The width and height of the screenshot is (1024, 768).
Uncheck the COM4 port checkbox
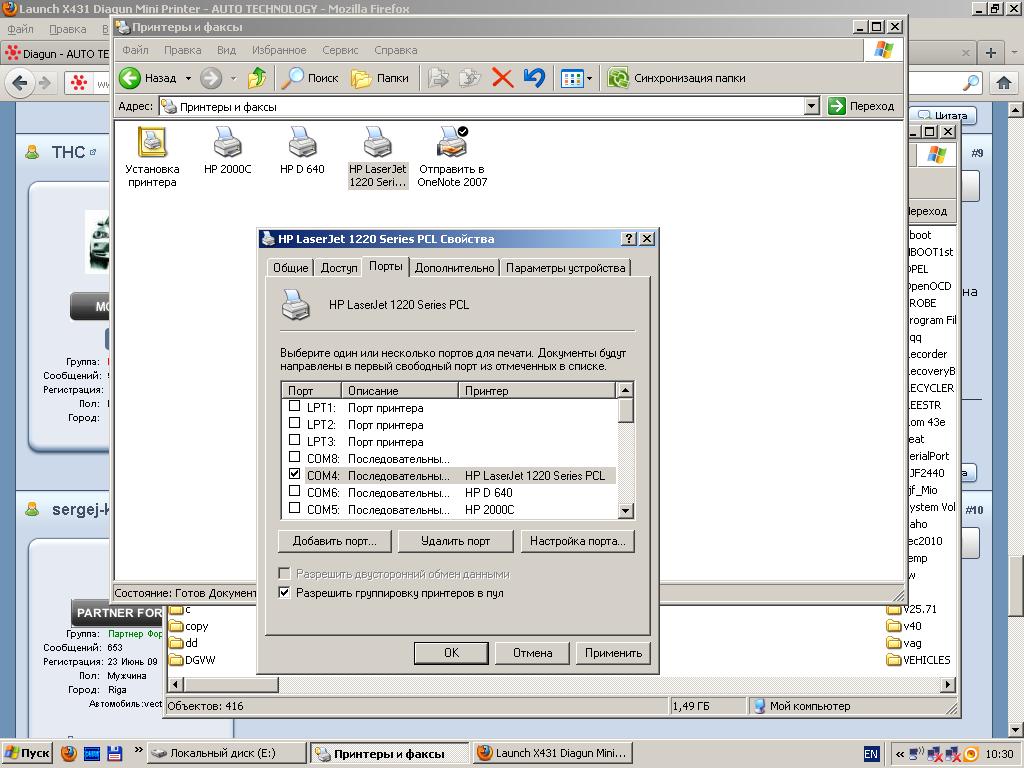(x=295, y=474)
